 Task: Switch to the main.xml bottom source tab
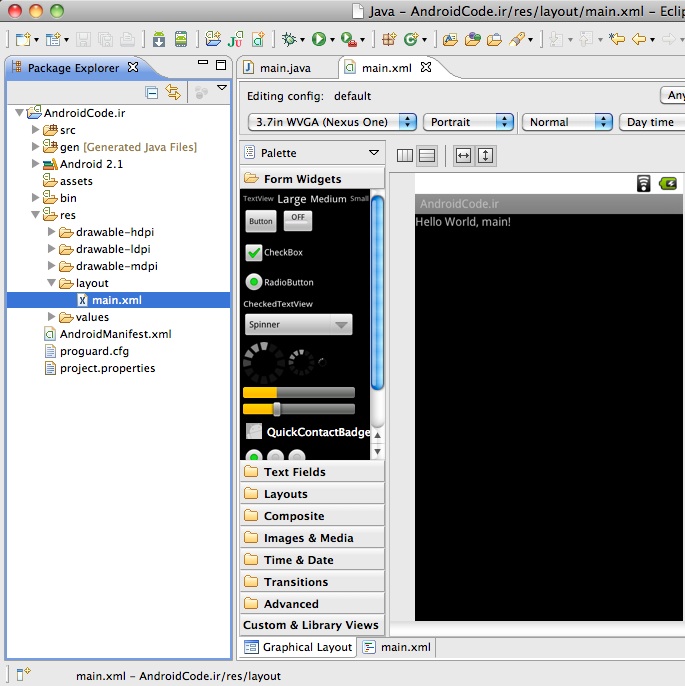[397, 647]
